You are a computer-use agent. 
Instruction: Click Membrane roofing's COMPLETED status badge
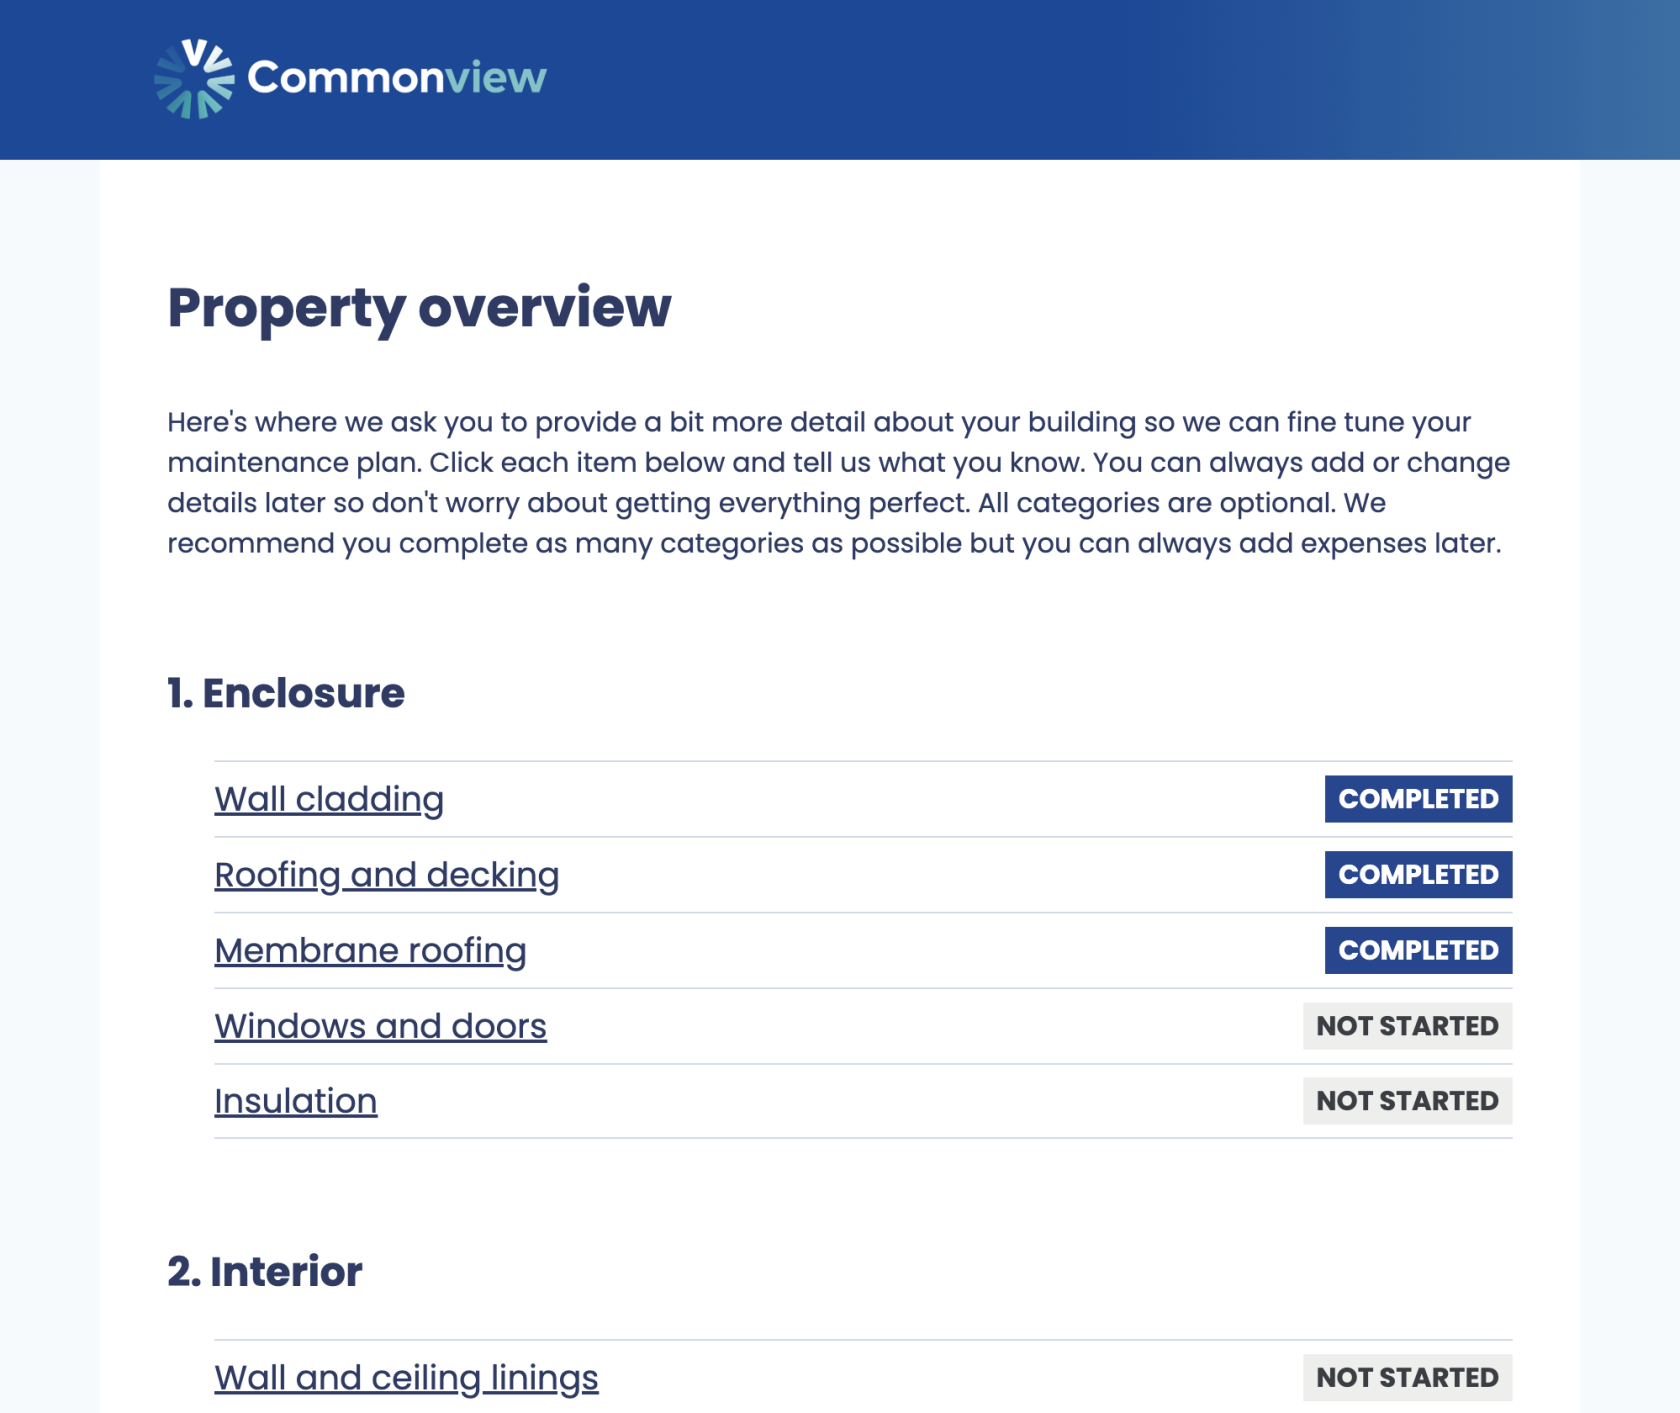coord(1417,950)
